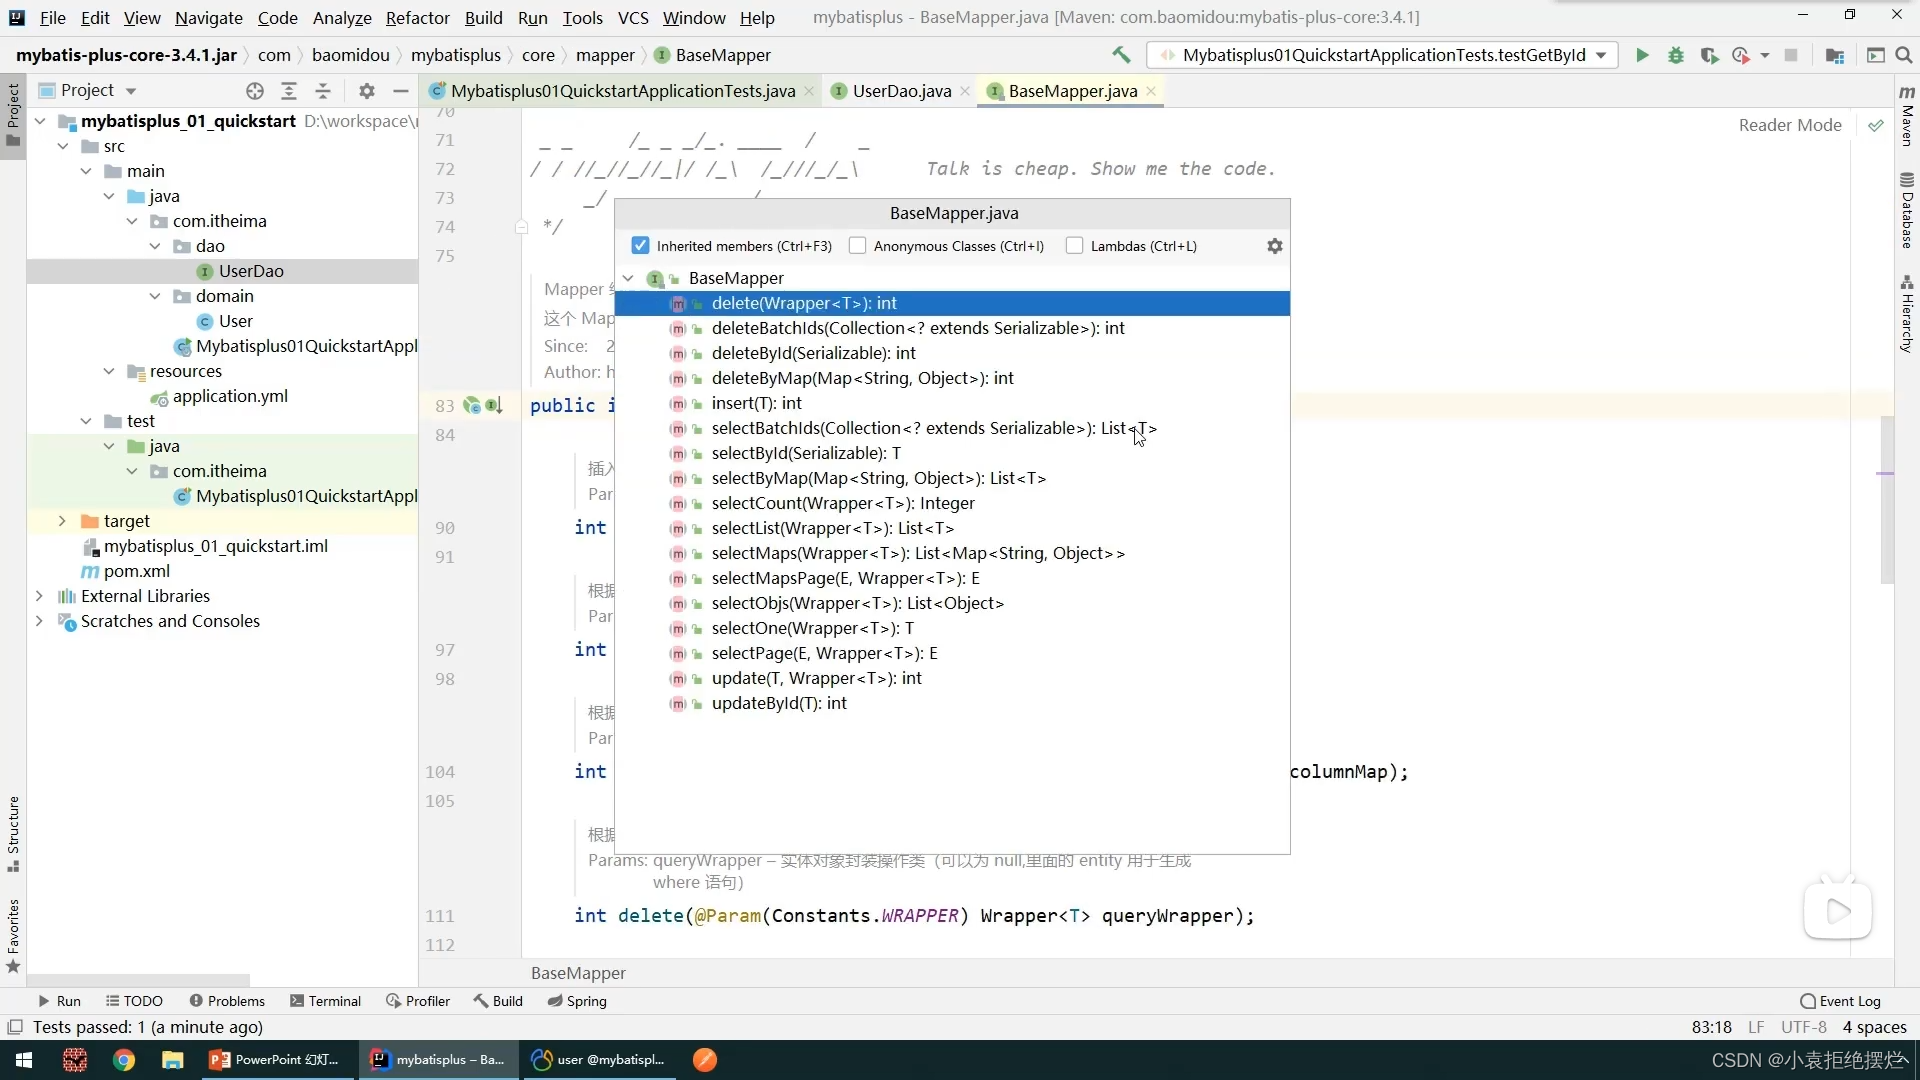Viewport: 1920px width, 1080px height.
Task: Collapse all in Project panel
Action: coord(323,91)
